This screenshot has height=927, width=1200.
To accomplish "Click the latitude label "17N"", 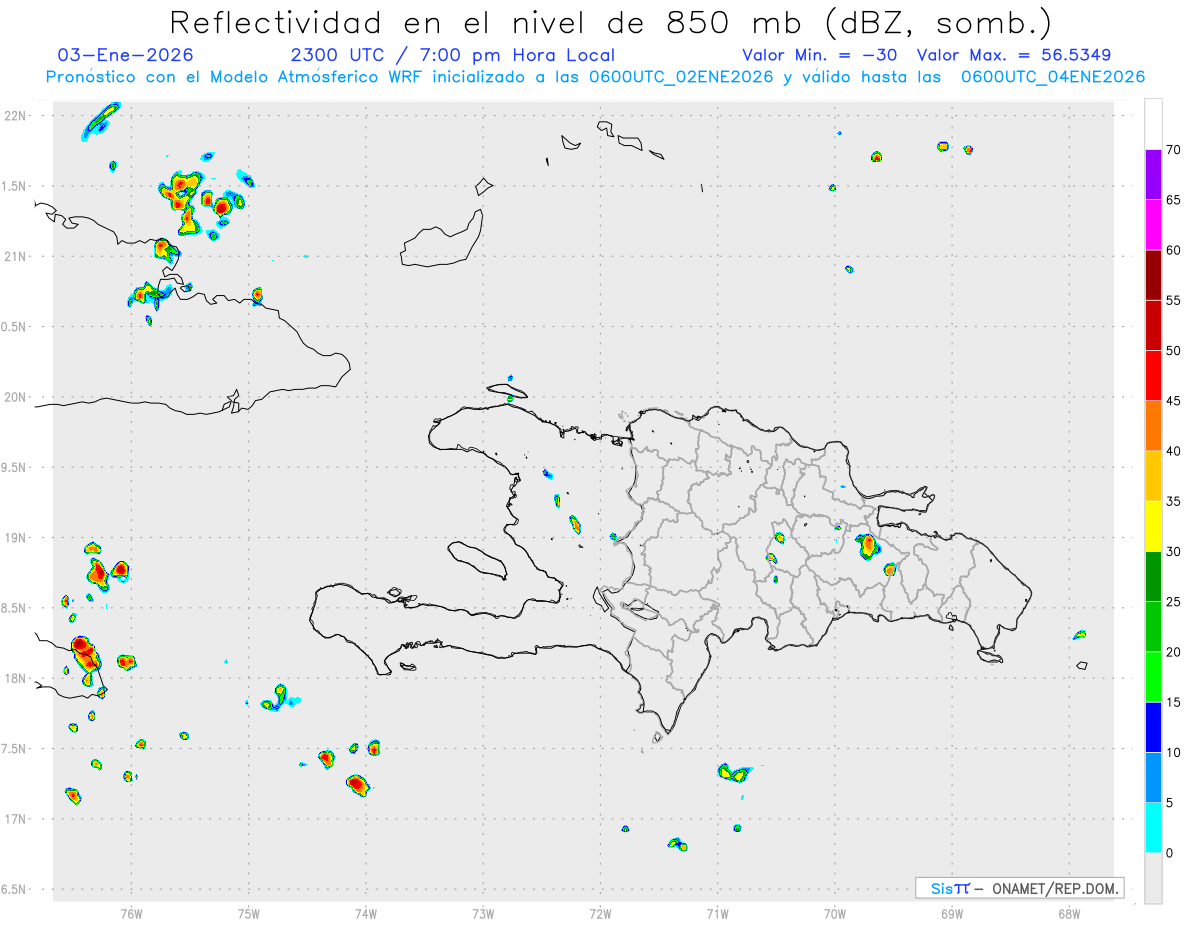I will pos(16,819).
